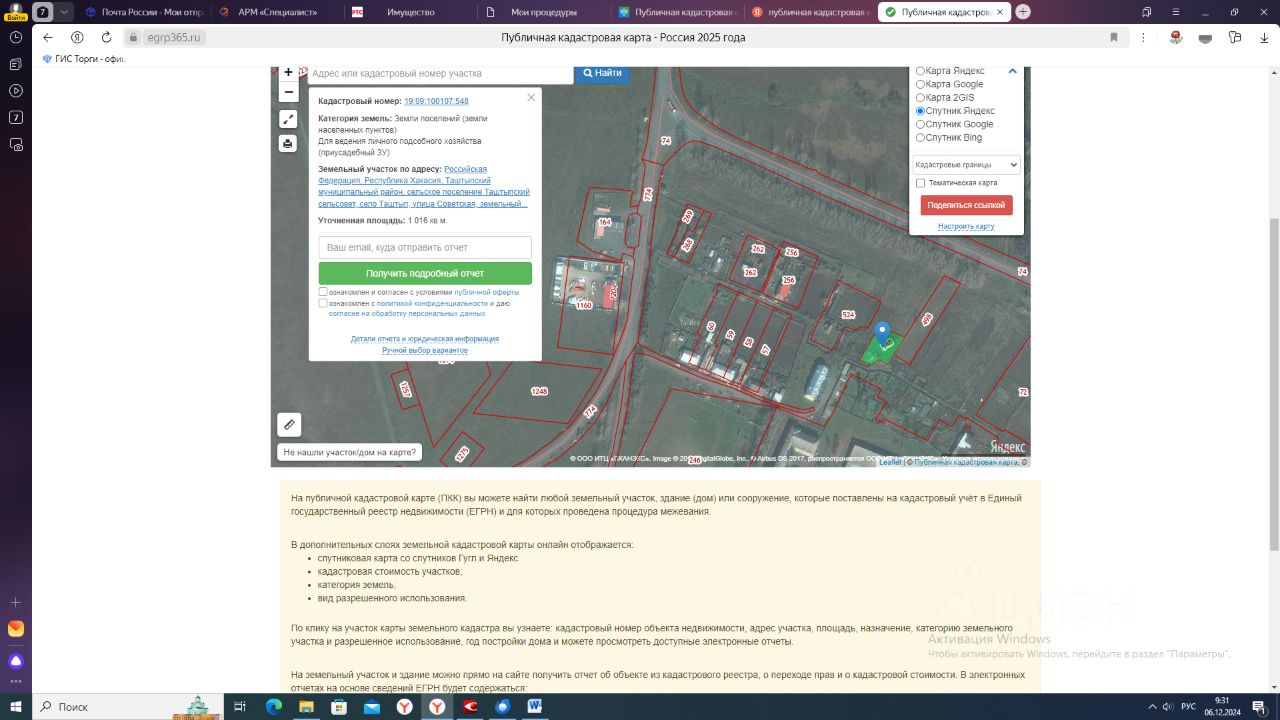Open Настроить карту link

[966, 226]
